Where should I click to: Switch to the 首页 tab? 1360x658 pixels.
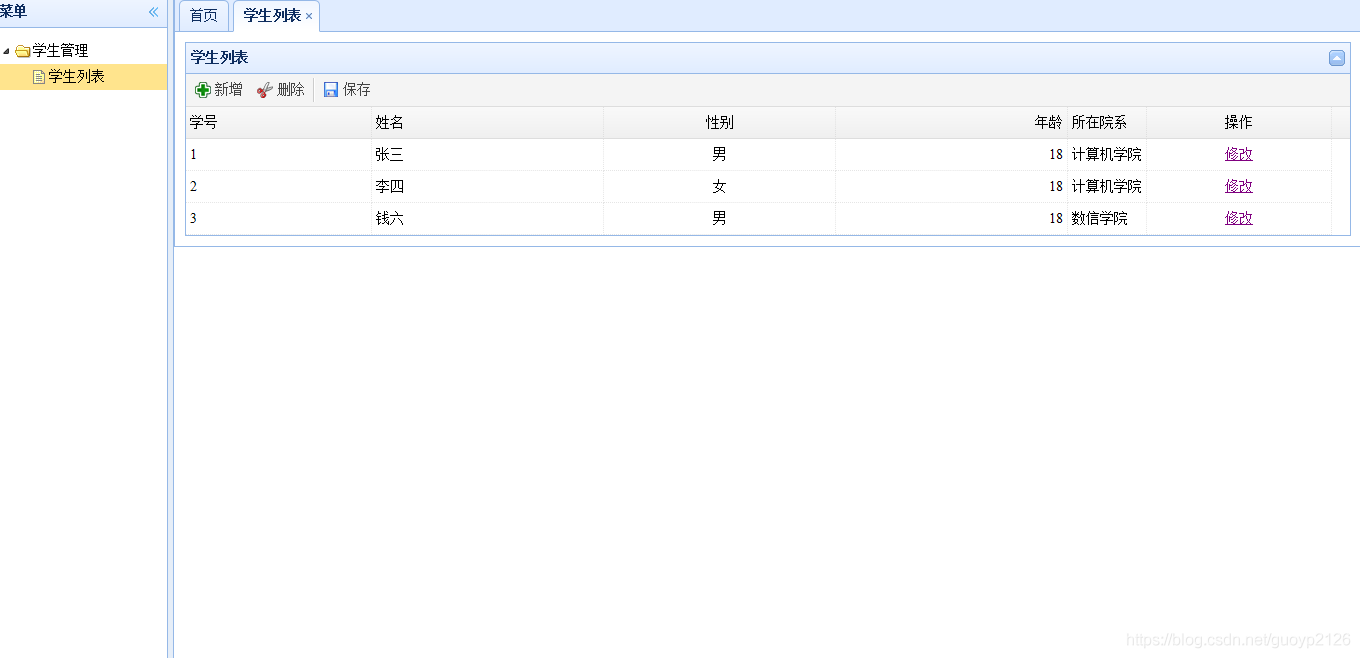pyautogui.click(x=204, y=16)
